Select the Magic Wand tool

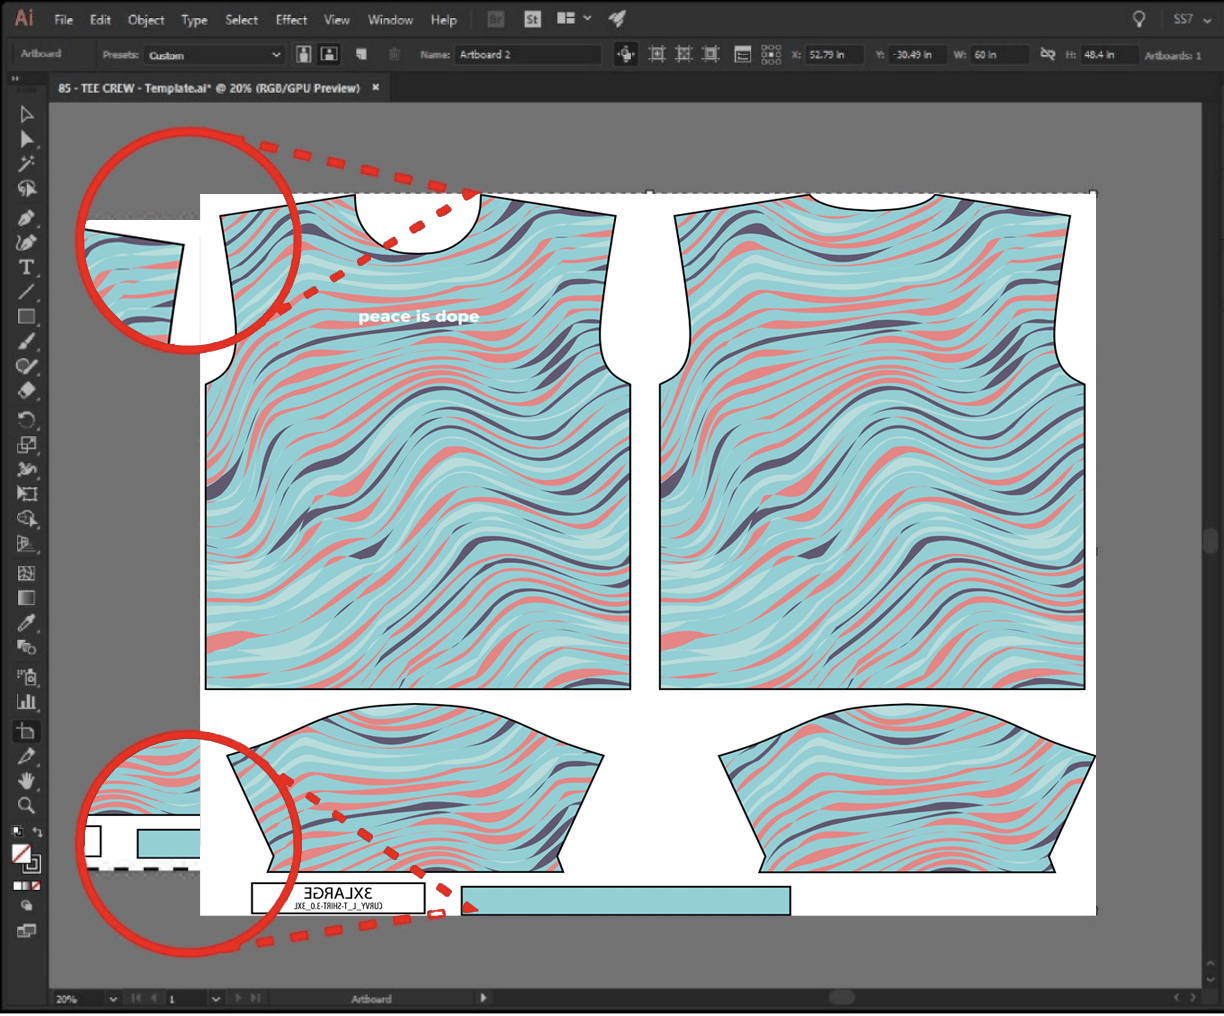point(27,163)
